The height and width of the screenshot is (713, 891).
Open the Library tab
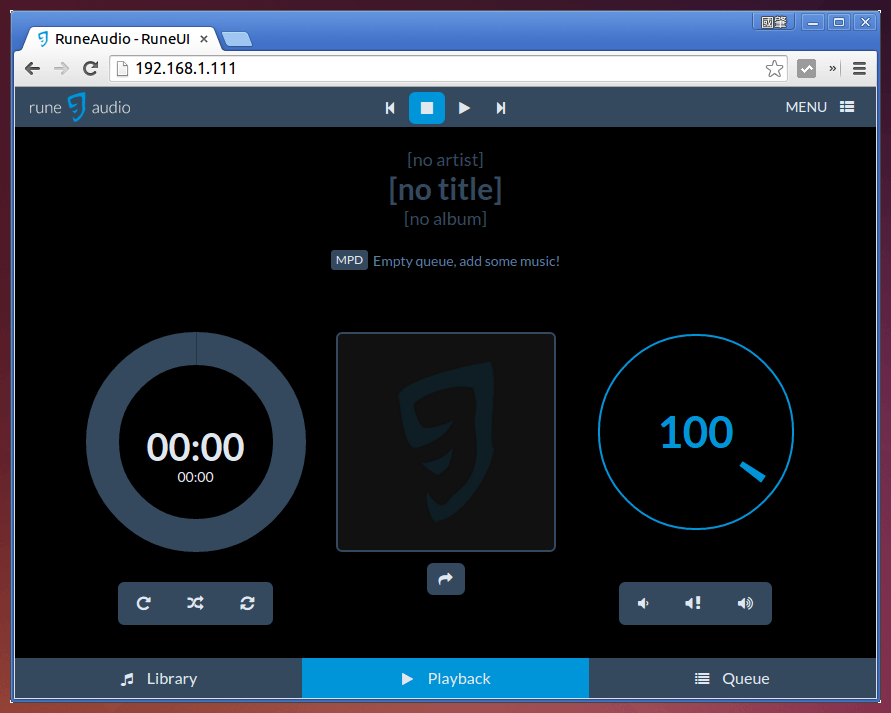pos(158,678)
